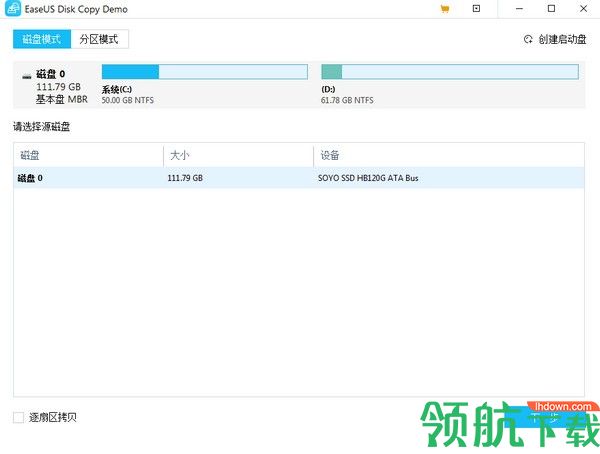The height and width of the screenshot is (454, 600).
Task: Close the EaseUS Disk Copy window
Action: tap(584, 8)
